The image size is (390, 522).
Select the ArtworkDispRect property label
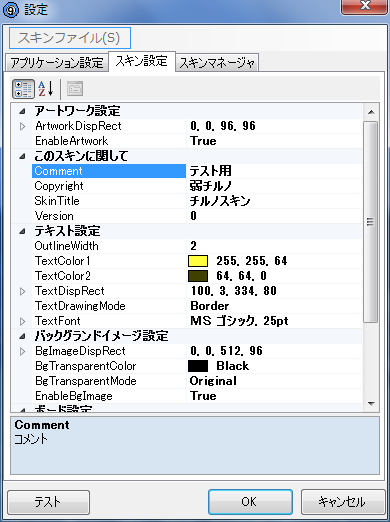pos(78,126)
